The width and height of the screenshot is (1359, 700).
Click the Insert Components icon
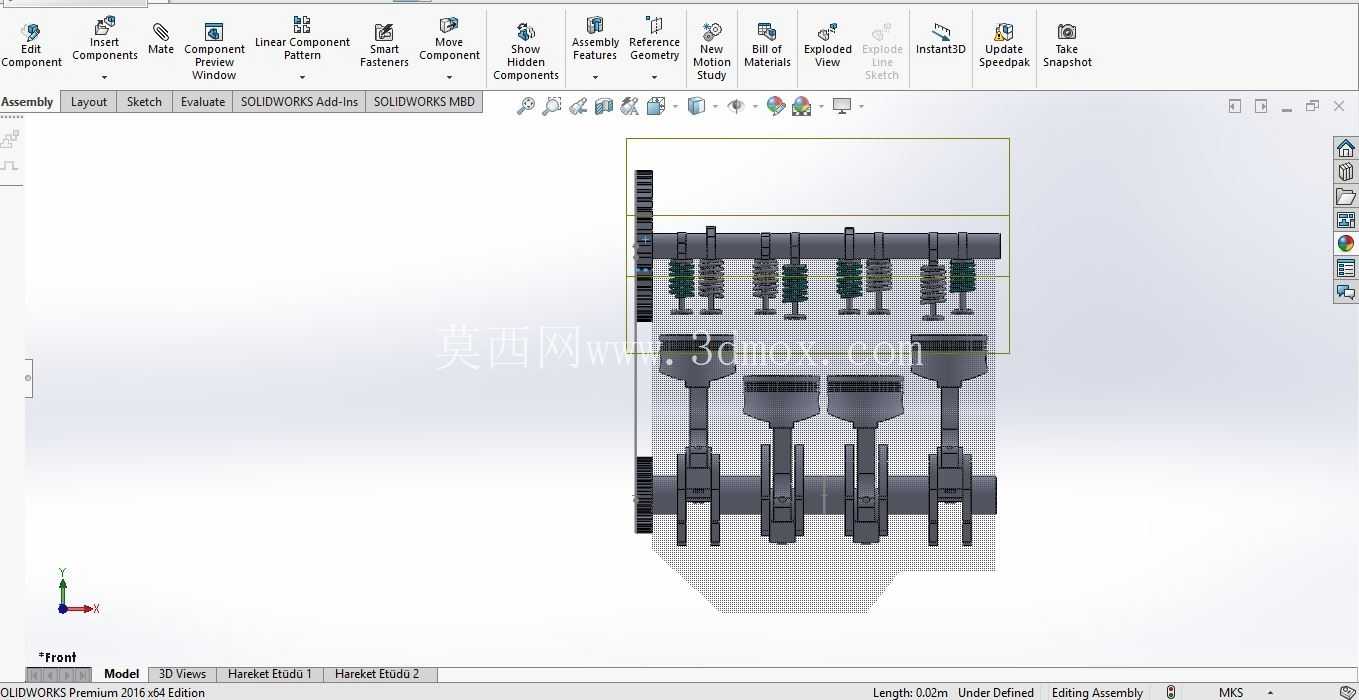[104, 25]
